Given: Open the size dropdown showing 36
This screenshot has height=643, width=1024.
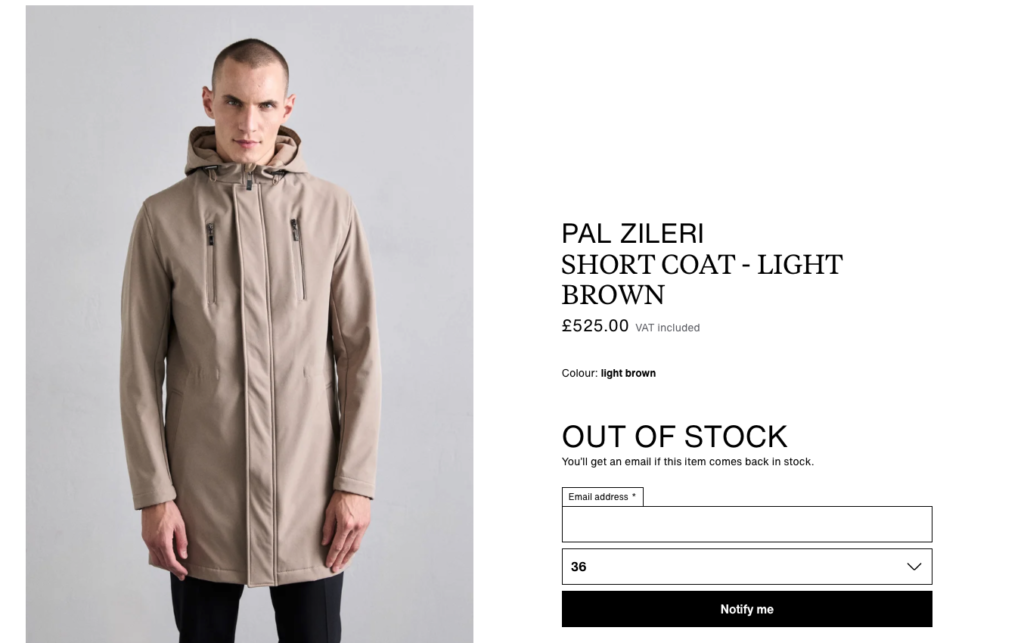Looking at the screenshot, I should (747, 567).
